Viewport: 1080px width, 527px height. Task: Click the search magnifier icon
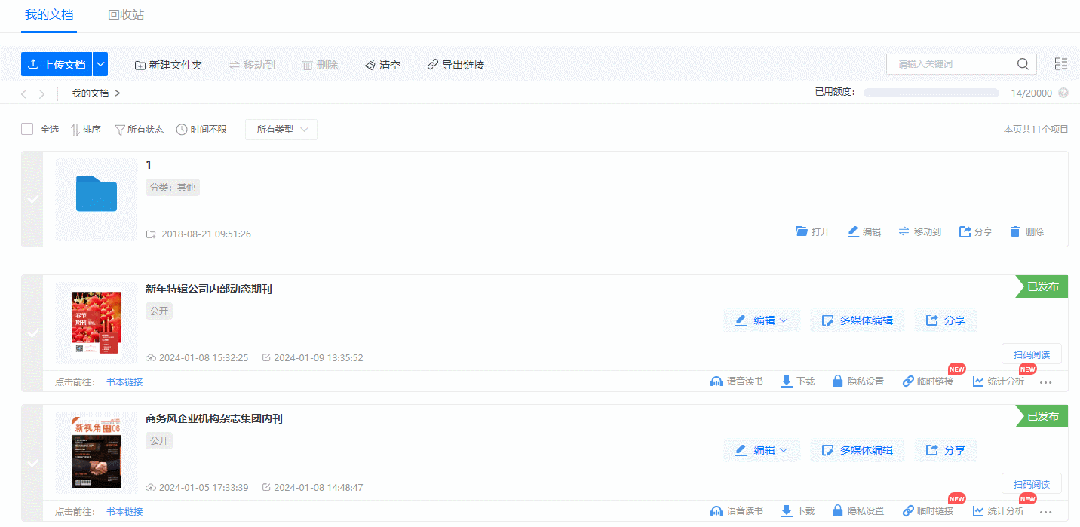pos(1022,64)
